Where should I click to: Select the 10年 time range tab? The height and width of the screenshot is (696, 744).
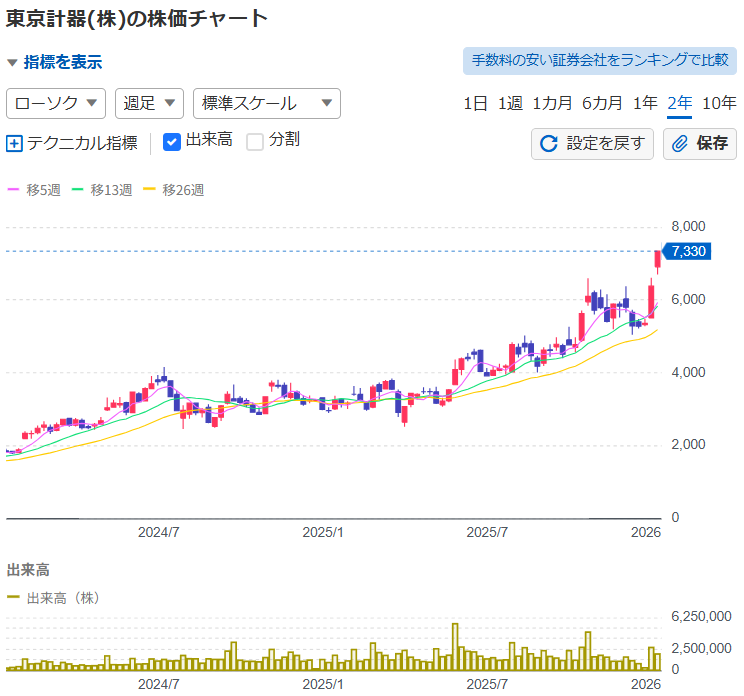(719, 103)
